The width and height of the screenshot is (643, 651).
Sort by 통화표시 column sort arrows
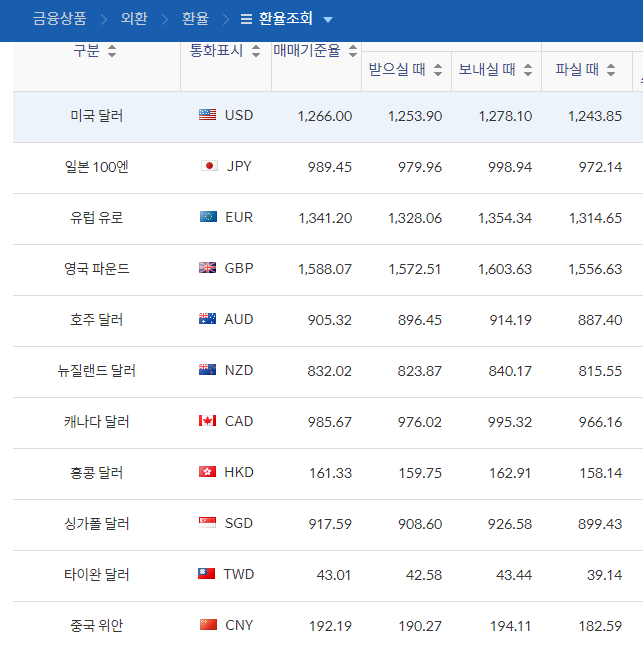point(256,51)
